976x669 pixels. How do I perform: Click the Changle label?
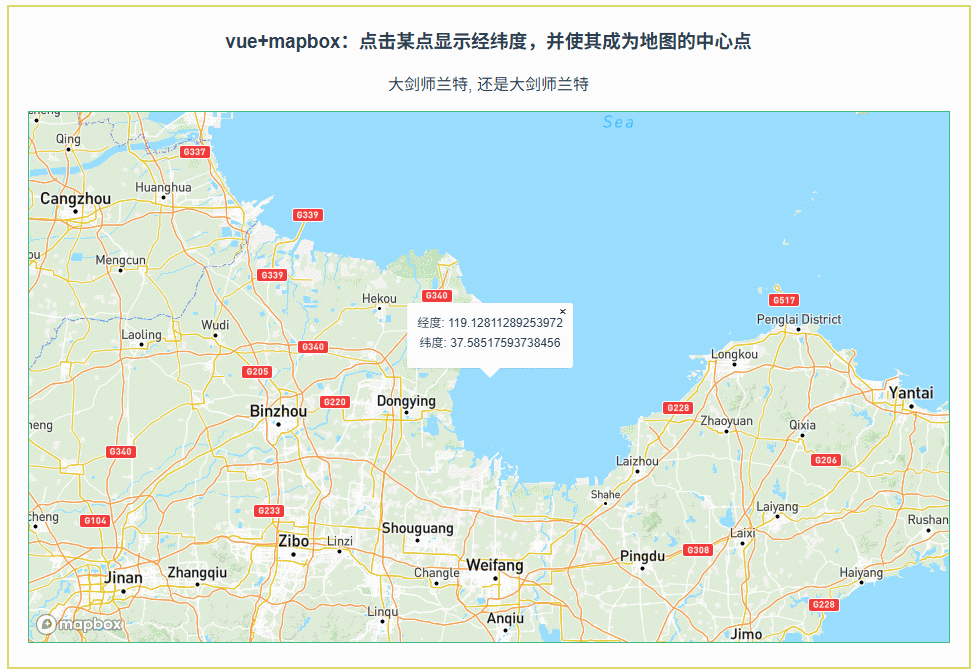point(436,573)
